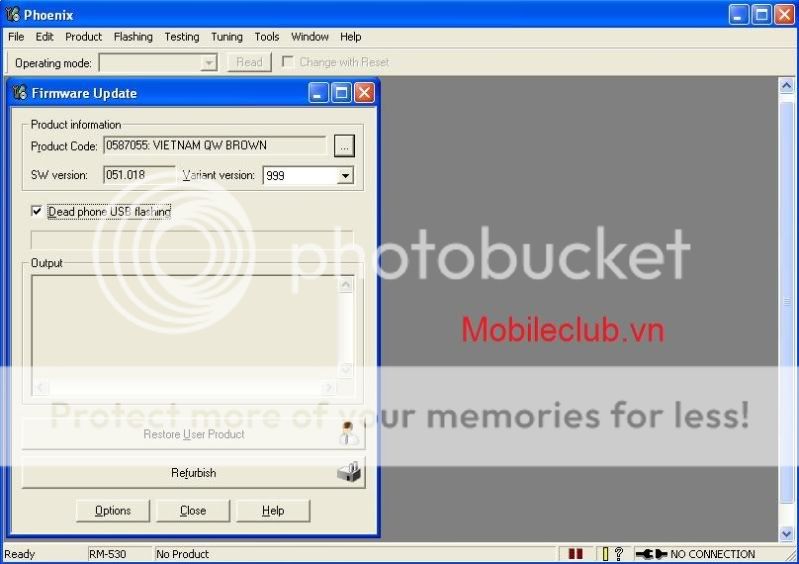799x564 pixels.
Task: Click the Read button in toolbar
Action: click(249, 62)
